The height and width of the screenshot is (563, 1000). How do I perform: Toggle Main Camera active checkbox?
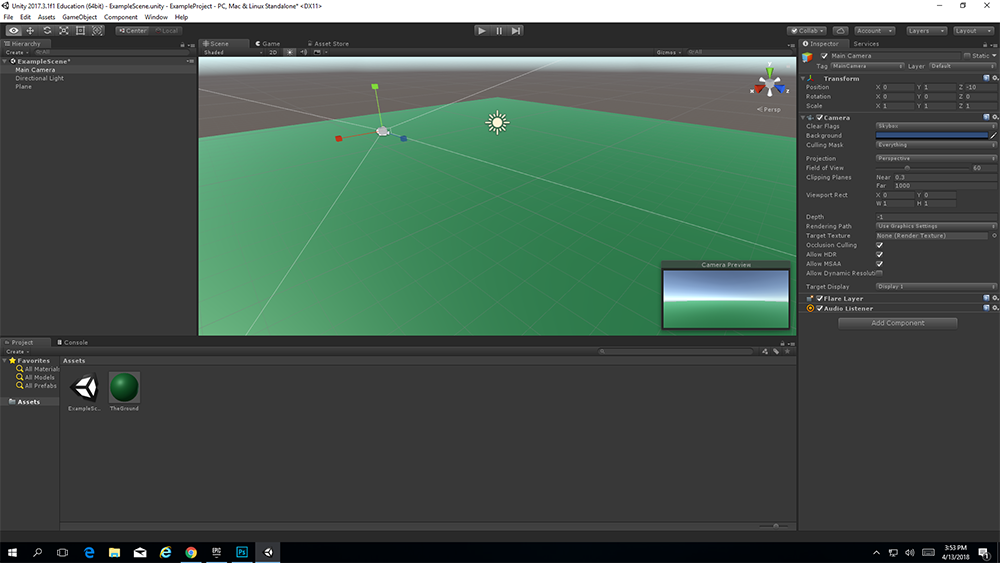(x=824, y=56)
